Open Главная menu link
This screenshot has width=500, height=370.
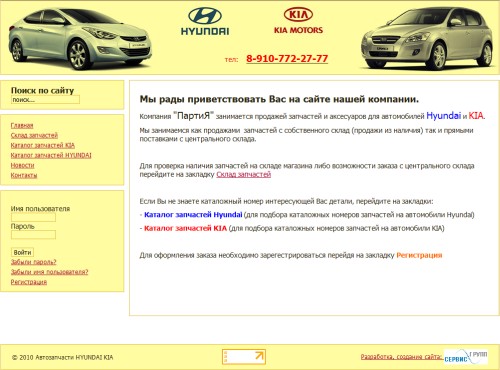point(22,125)
